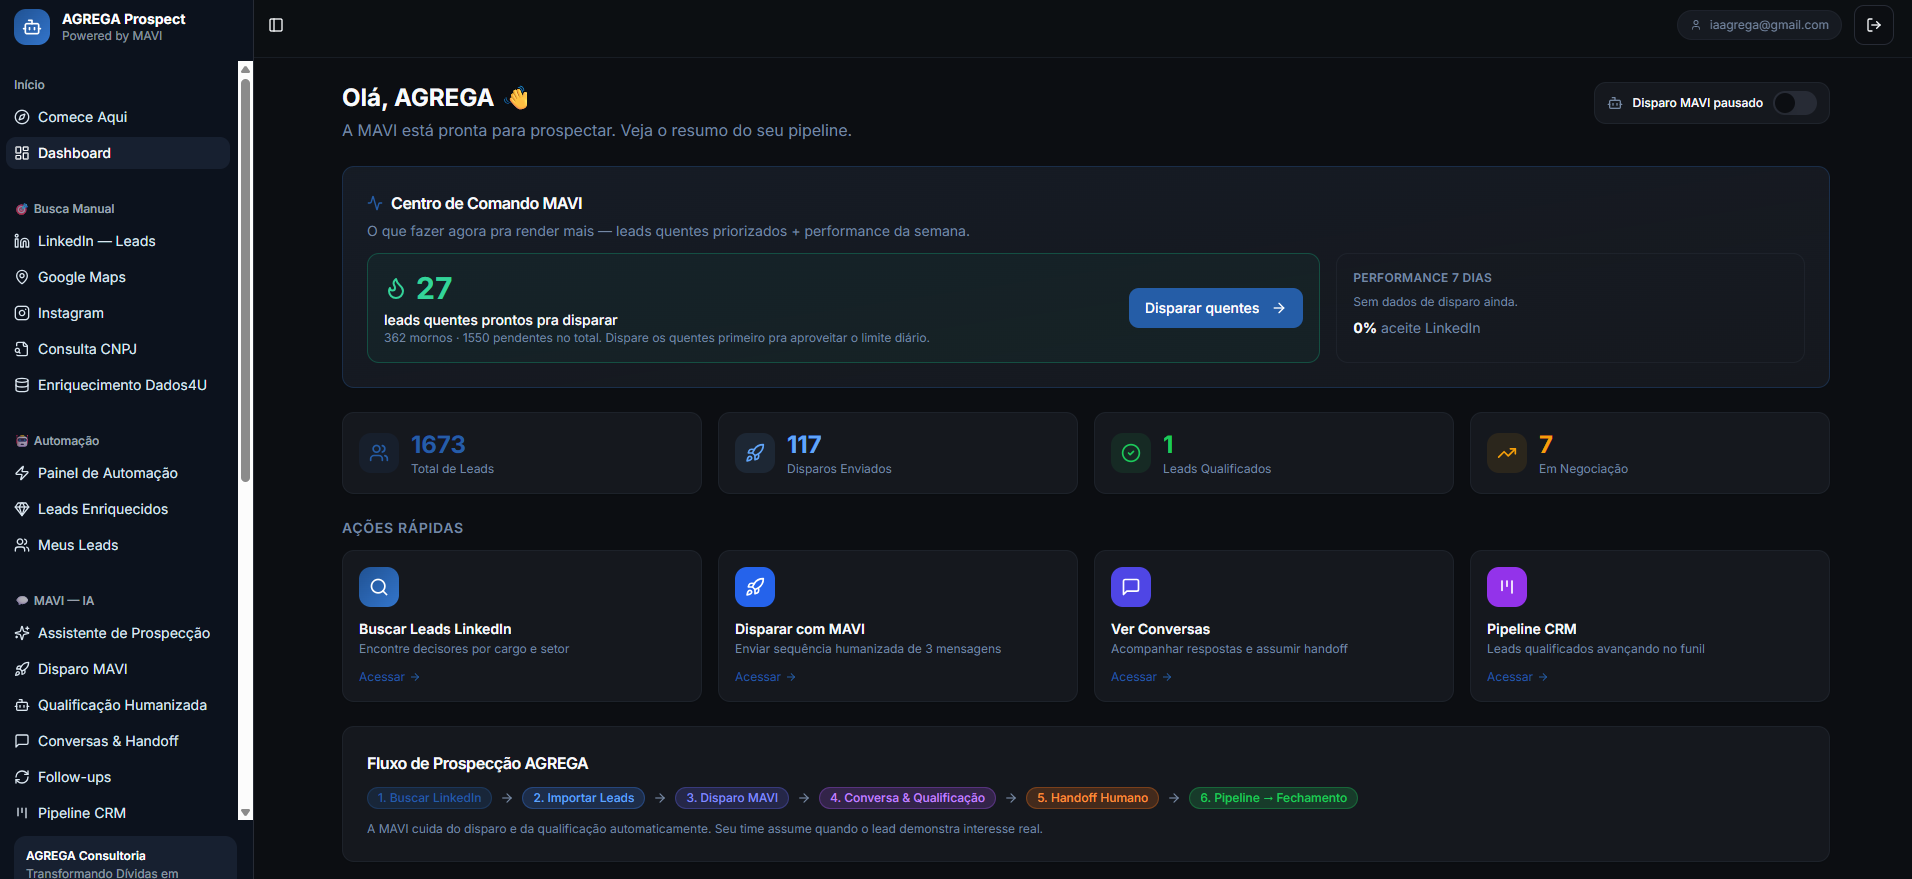Click the chat icon on Ver Conversas card
This screenshot has height=879, width=1912.
coord(1131,587)
